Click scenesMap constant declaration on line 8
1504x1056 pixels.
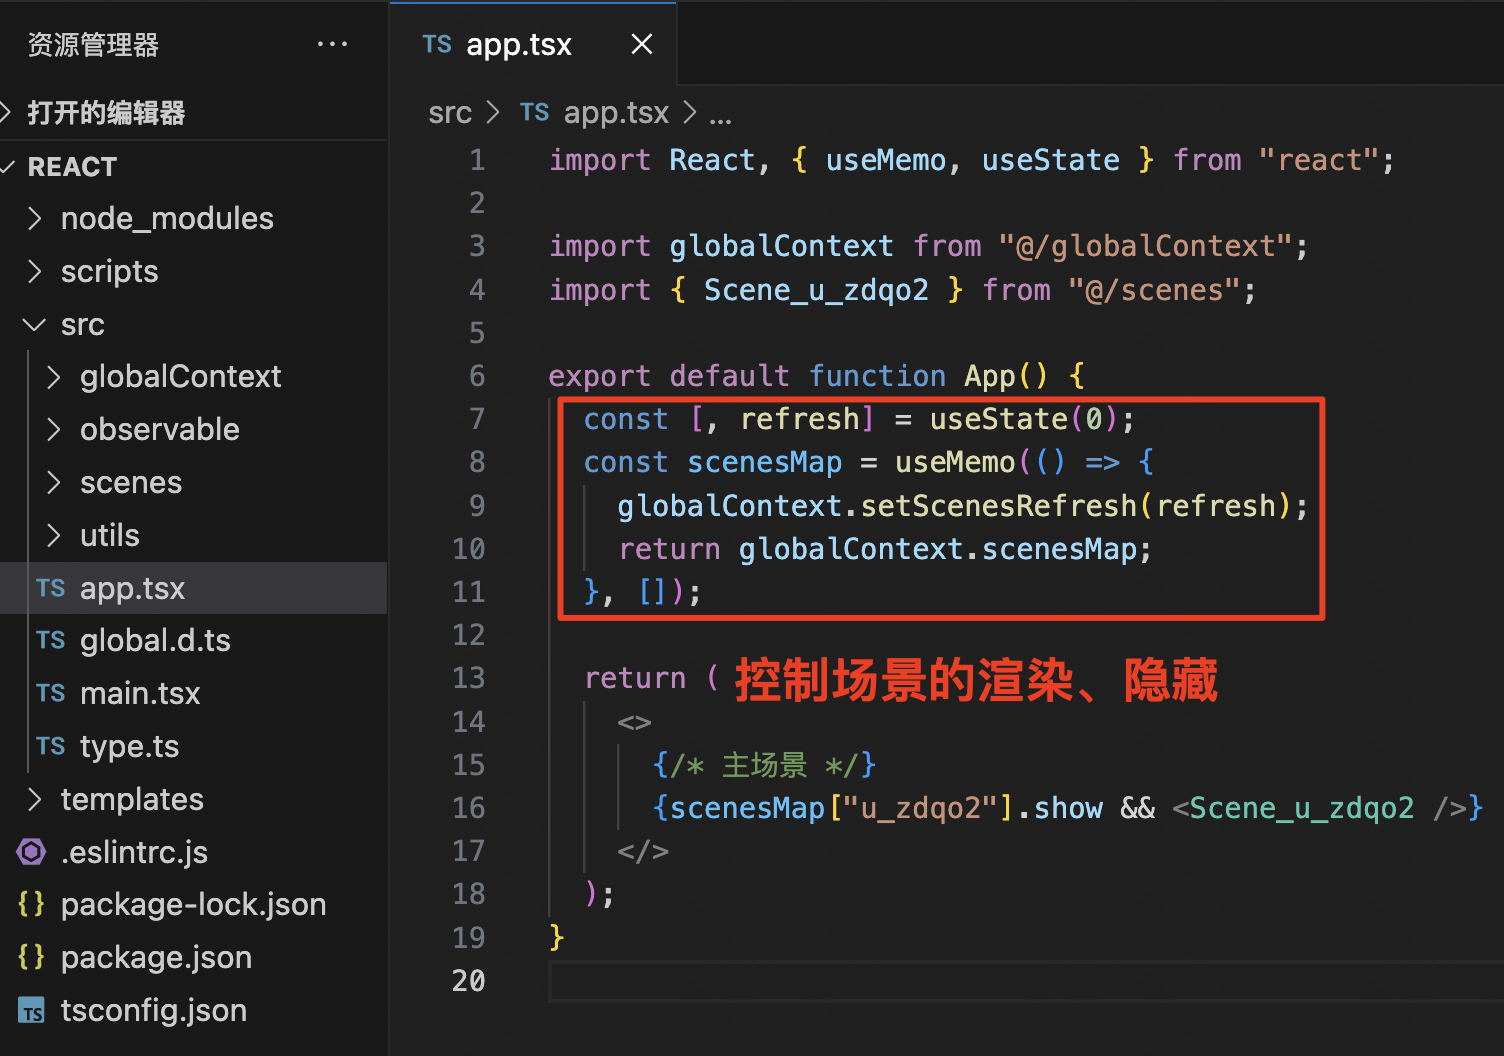click(764, 462)
